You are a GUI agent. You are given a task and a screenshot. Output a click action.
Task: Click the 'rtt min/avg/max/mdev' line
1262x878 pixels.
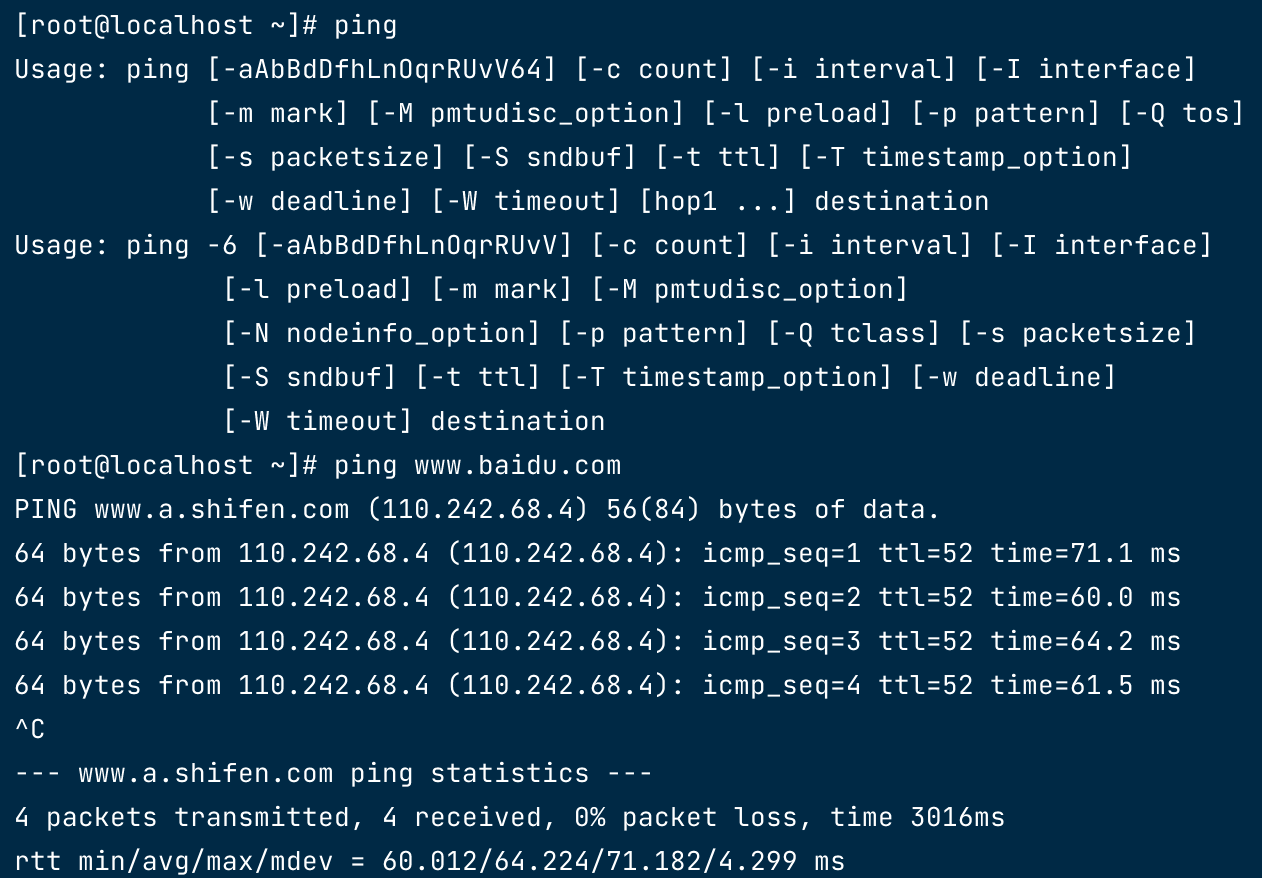429,862
